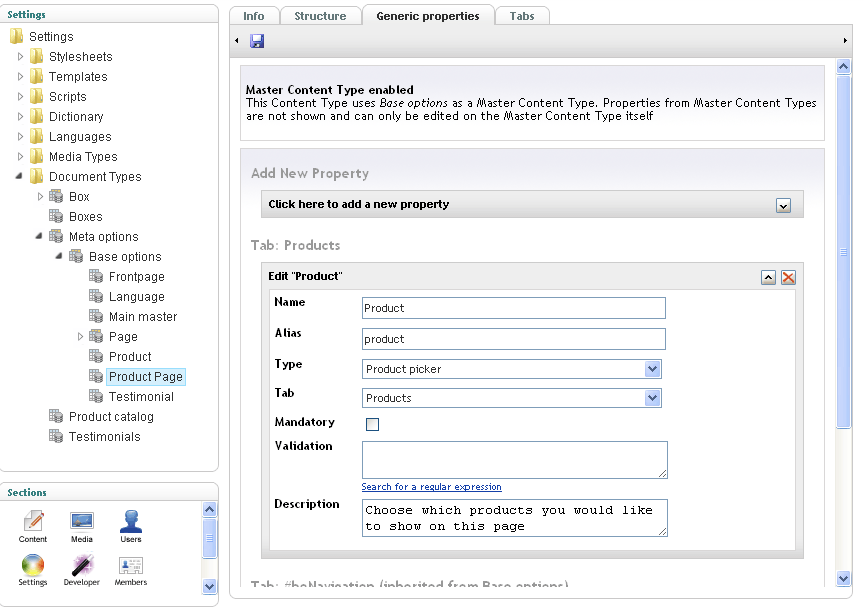Click the Description text area
Viewport: 864px width, 608px height.
click(515, 518)
